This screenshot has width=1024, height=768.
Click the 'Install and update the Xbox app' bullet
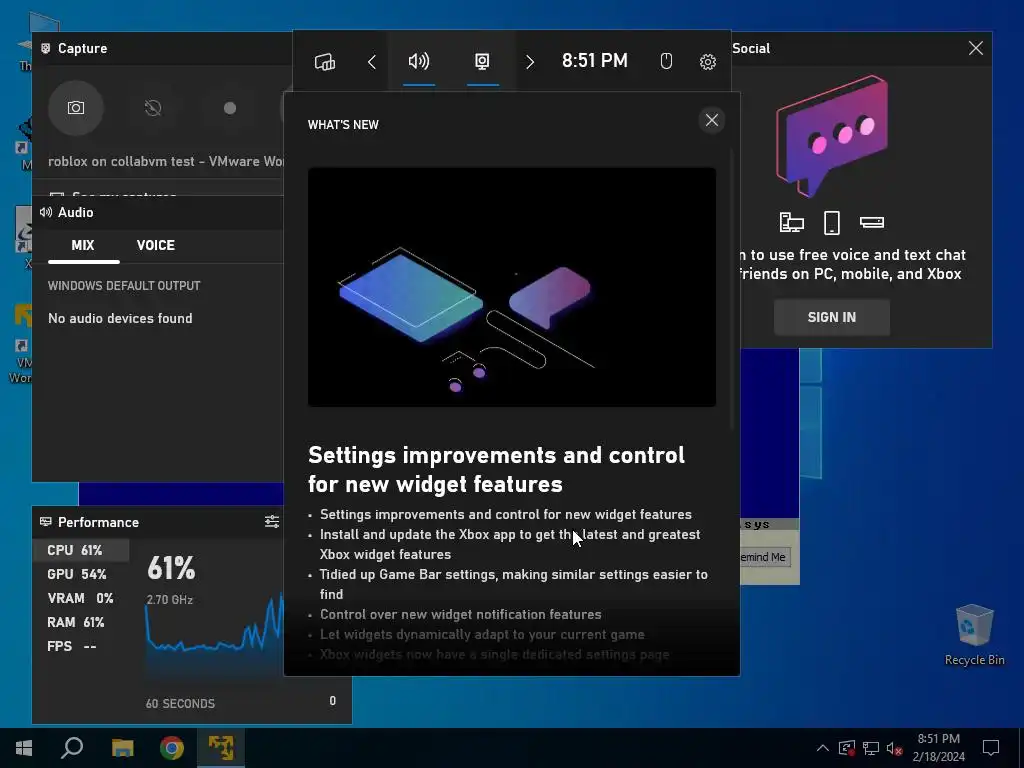pos(510,545)
